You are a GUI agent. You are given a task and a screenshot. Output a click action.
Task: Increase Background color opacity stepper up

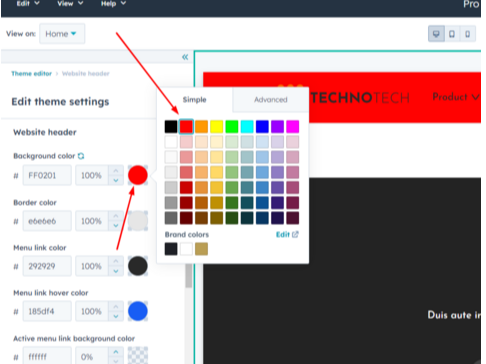coord(116,171)
